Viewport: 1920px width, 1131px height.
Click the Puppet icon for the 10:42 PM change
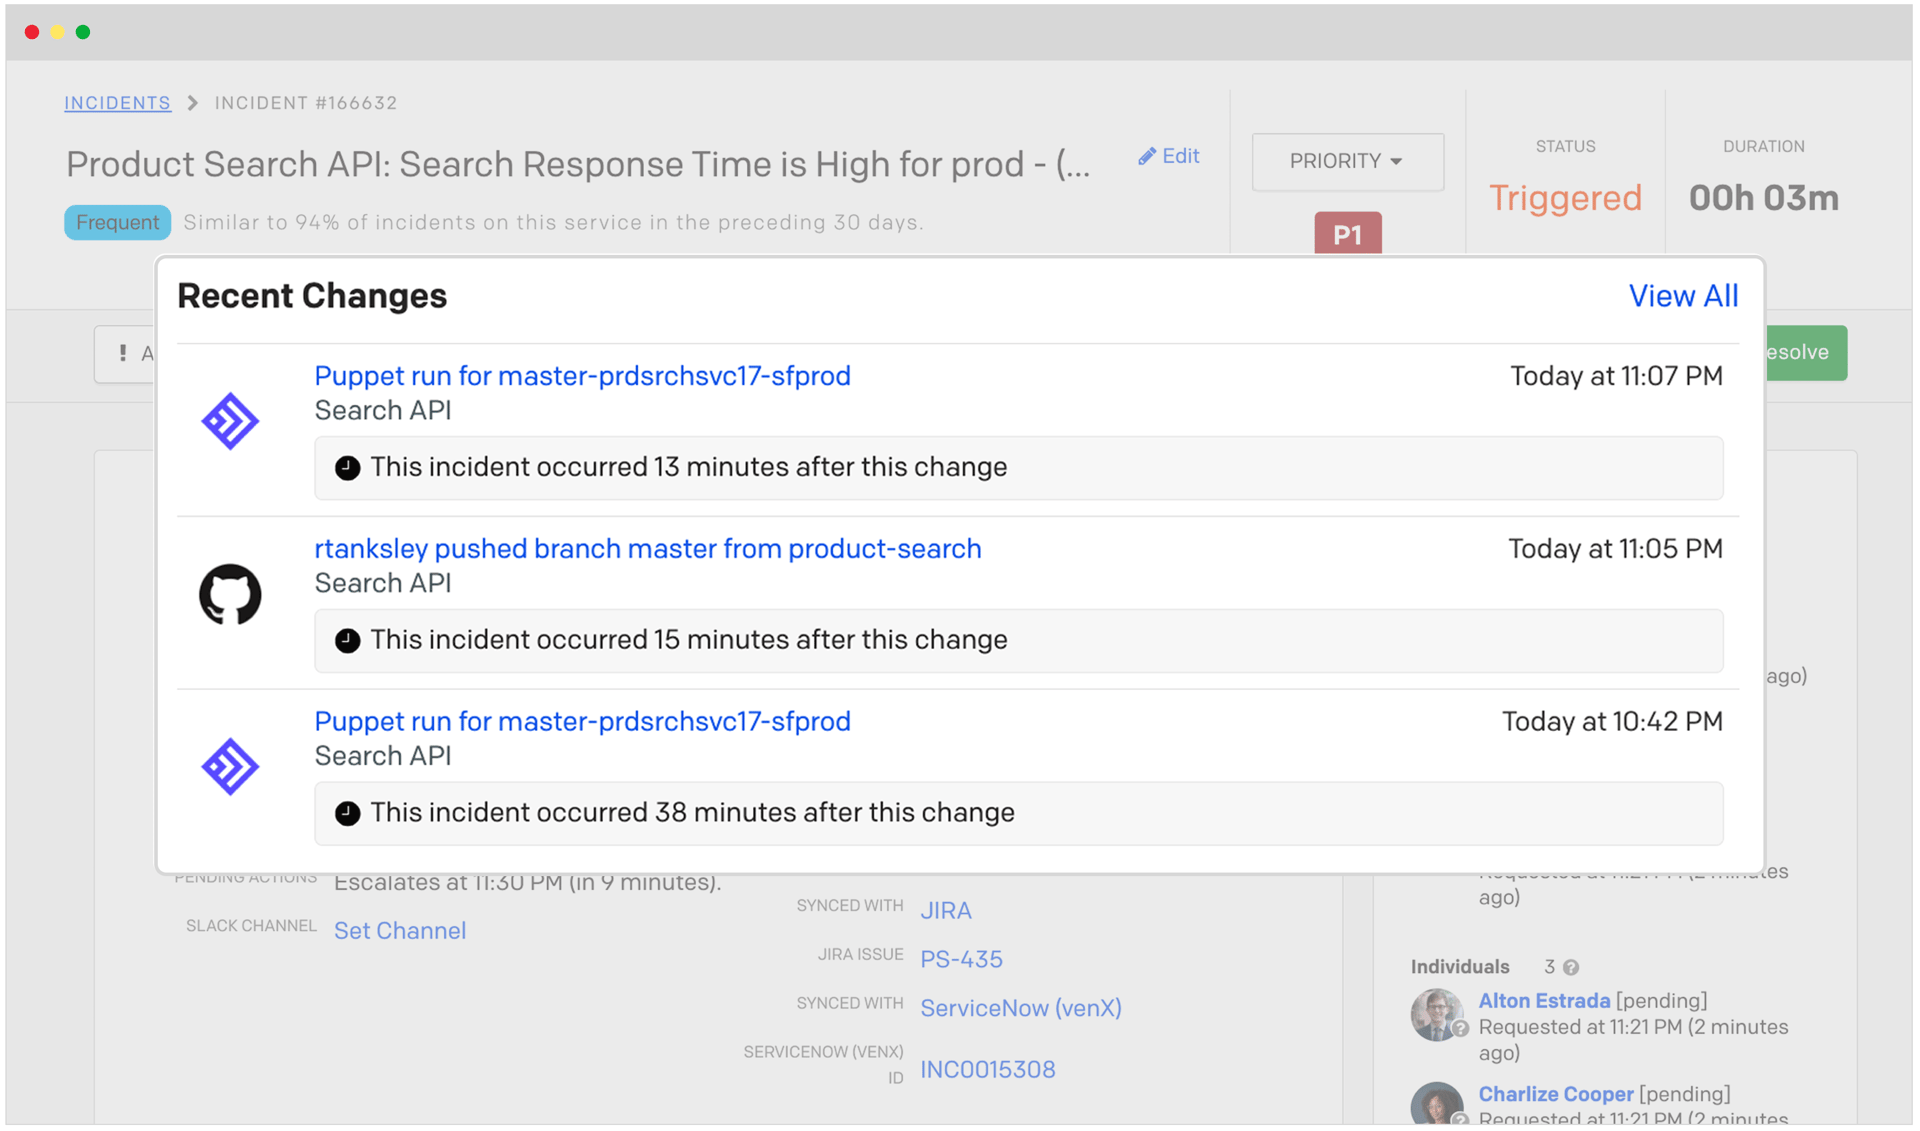(230, 767)
